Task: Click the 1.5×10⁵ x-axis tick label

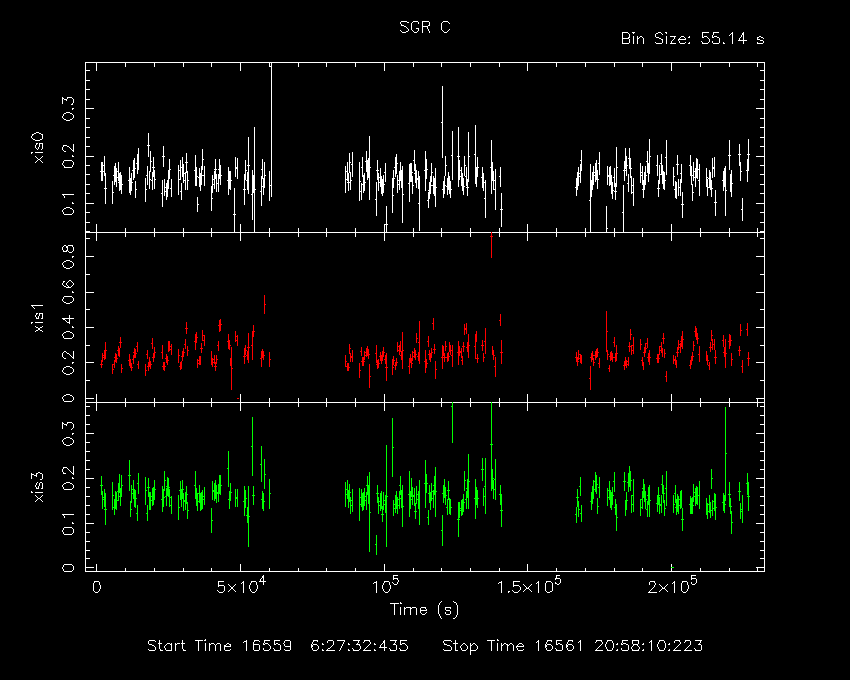Action: pyautogui.click(x=529, y=586)
